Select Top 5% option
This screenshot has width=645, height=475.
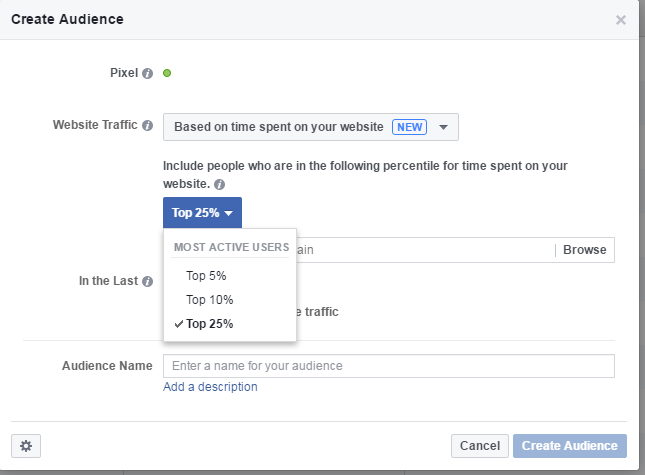[206, 276]
